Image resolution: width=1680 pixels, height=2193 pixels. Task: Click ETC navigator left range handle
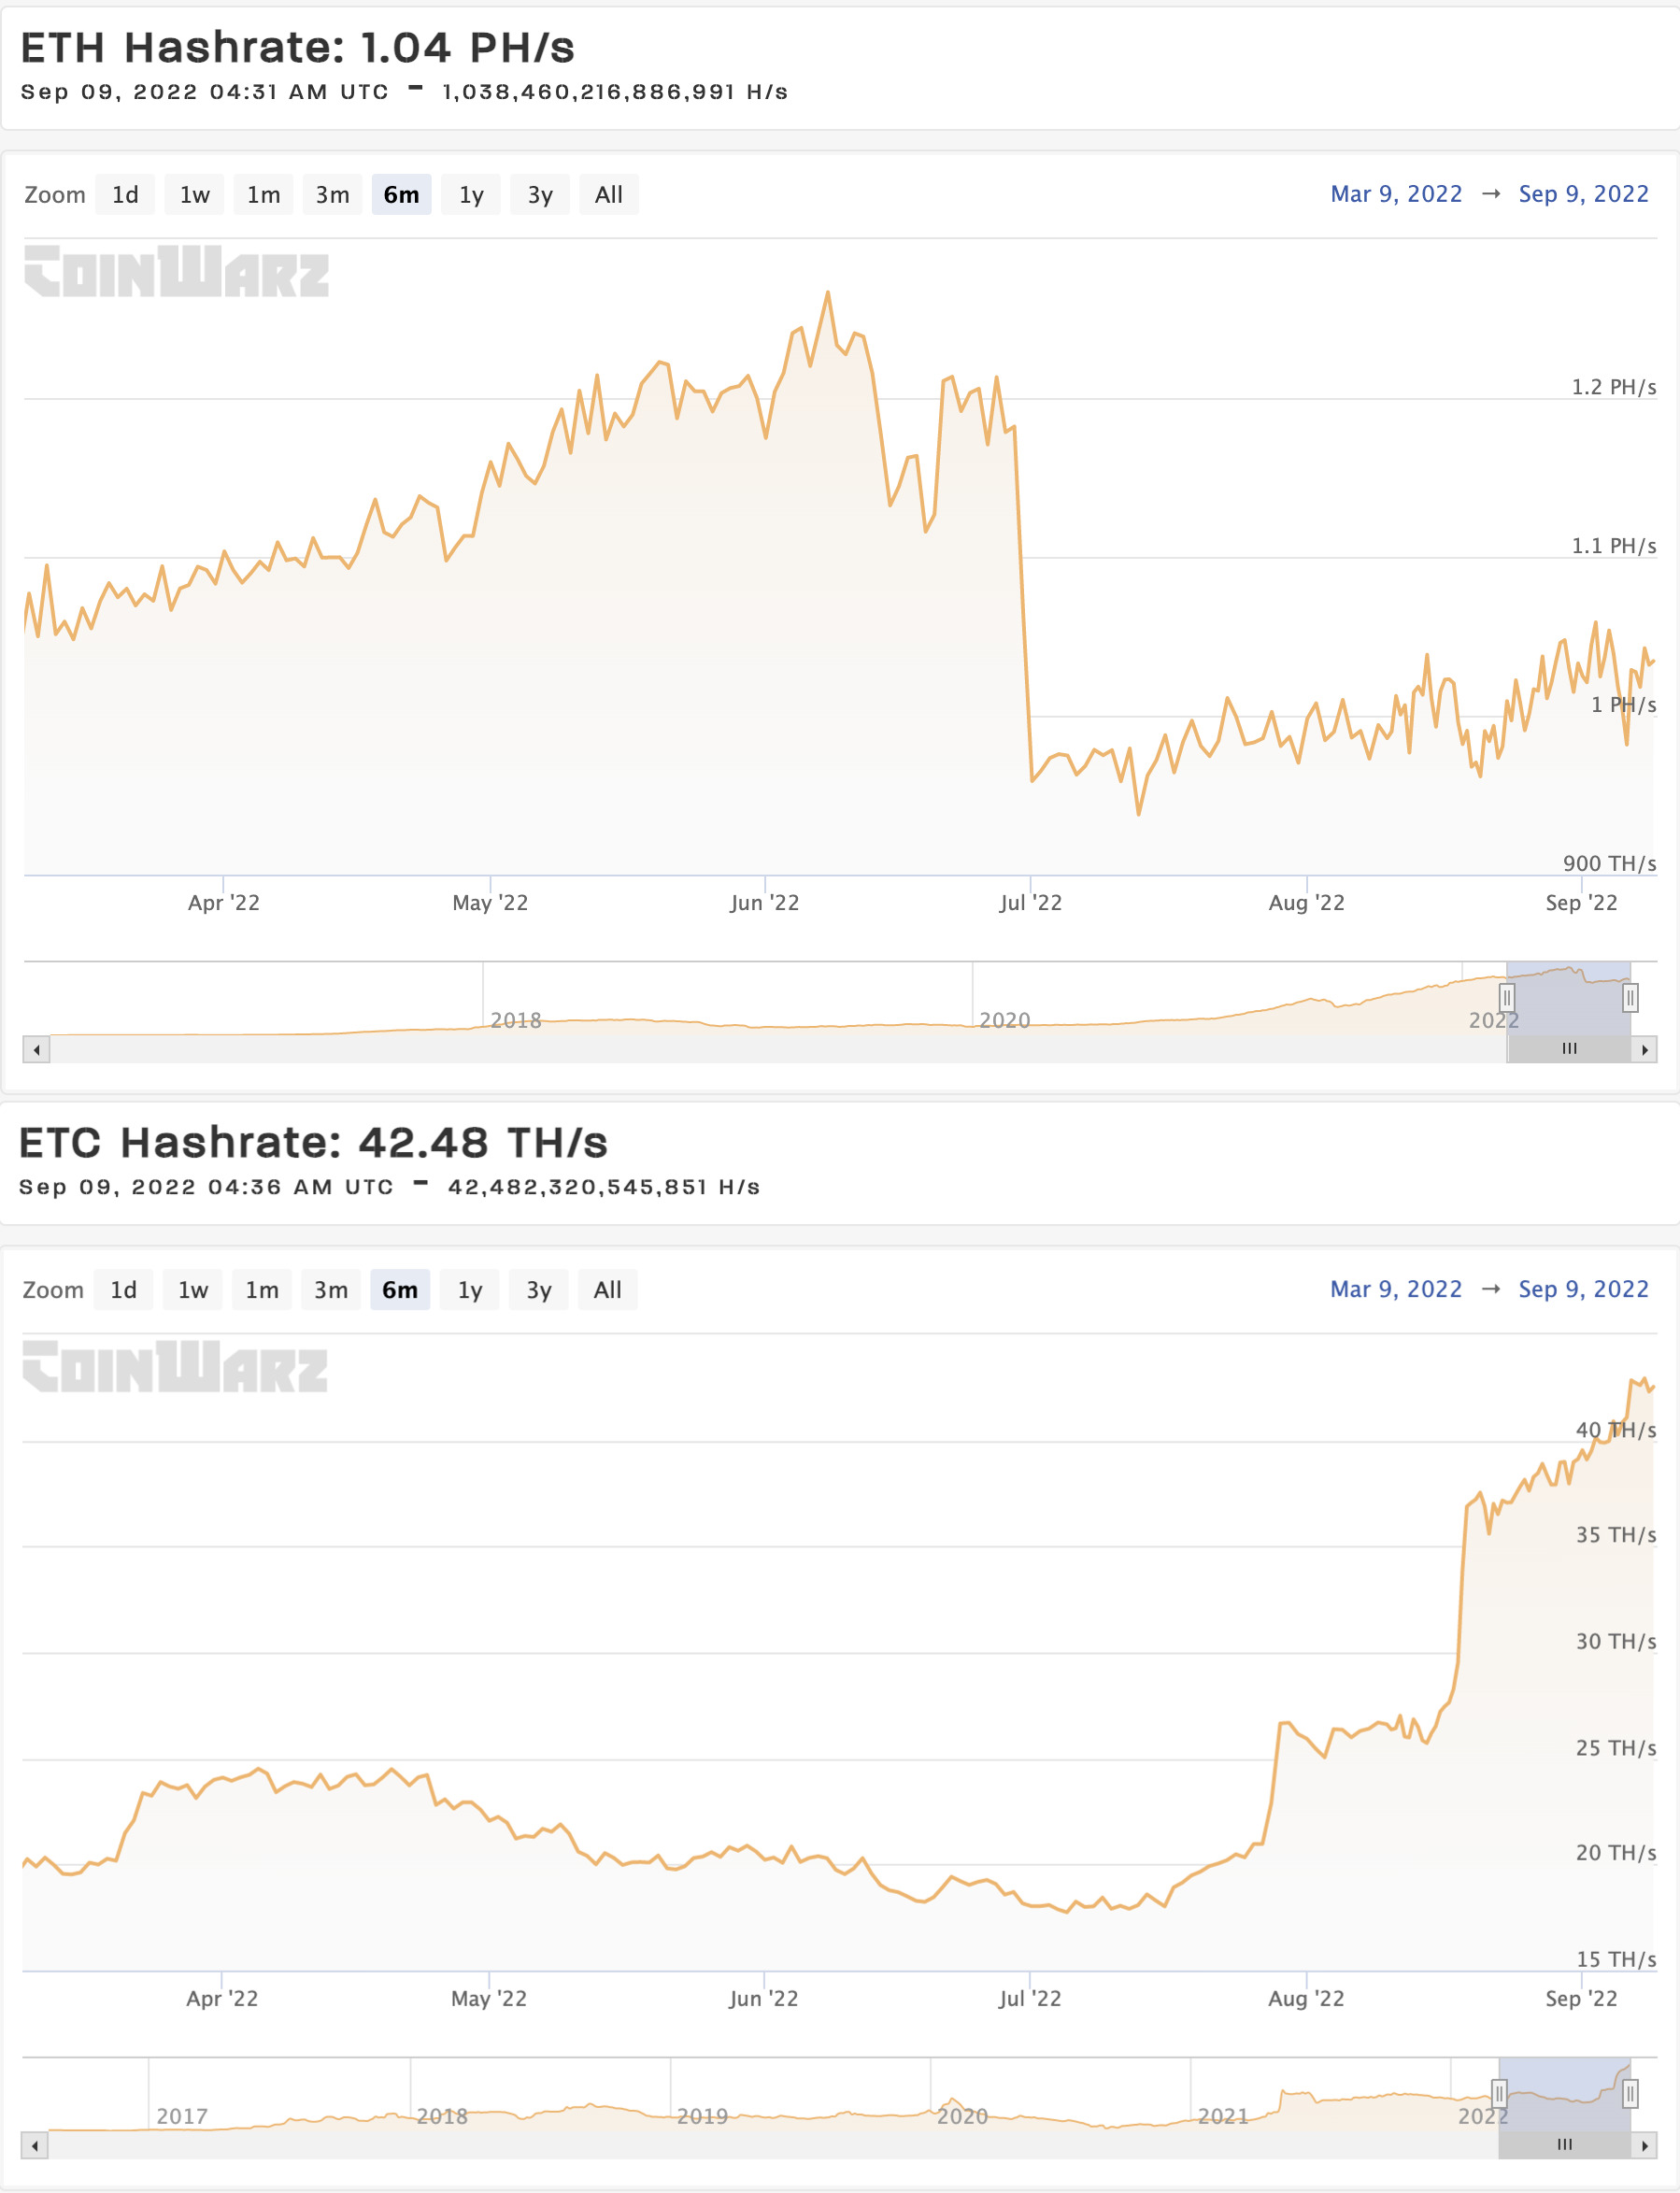pos(1499,2093)
